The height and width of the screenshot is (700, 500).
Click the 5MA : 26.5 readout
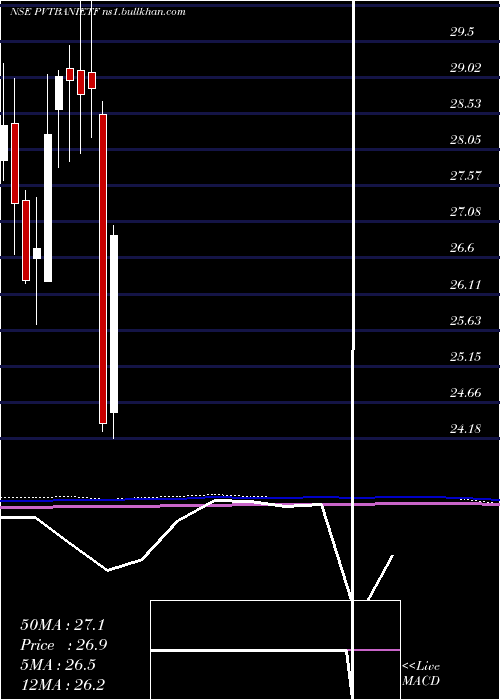coord(58,665)
